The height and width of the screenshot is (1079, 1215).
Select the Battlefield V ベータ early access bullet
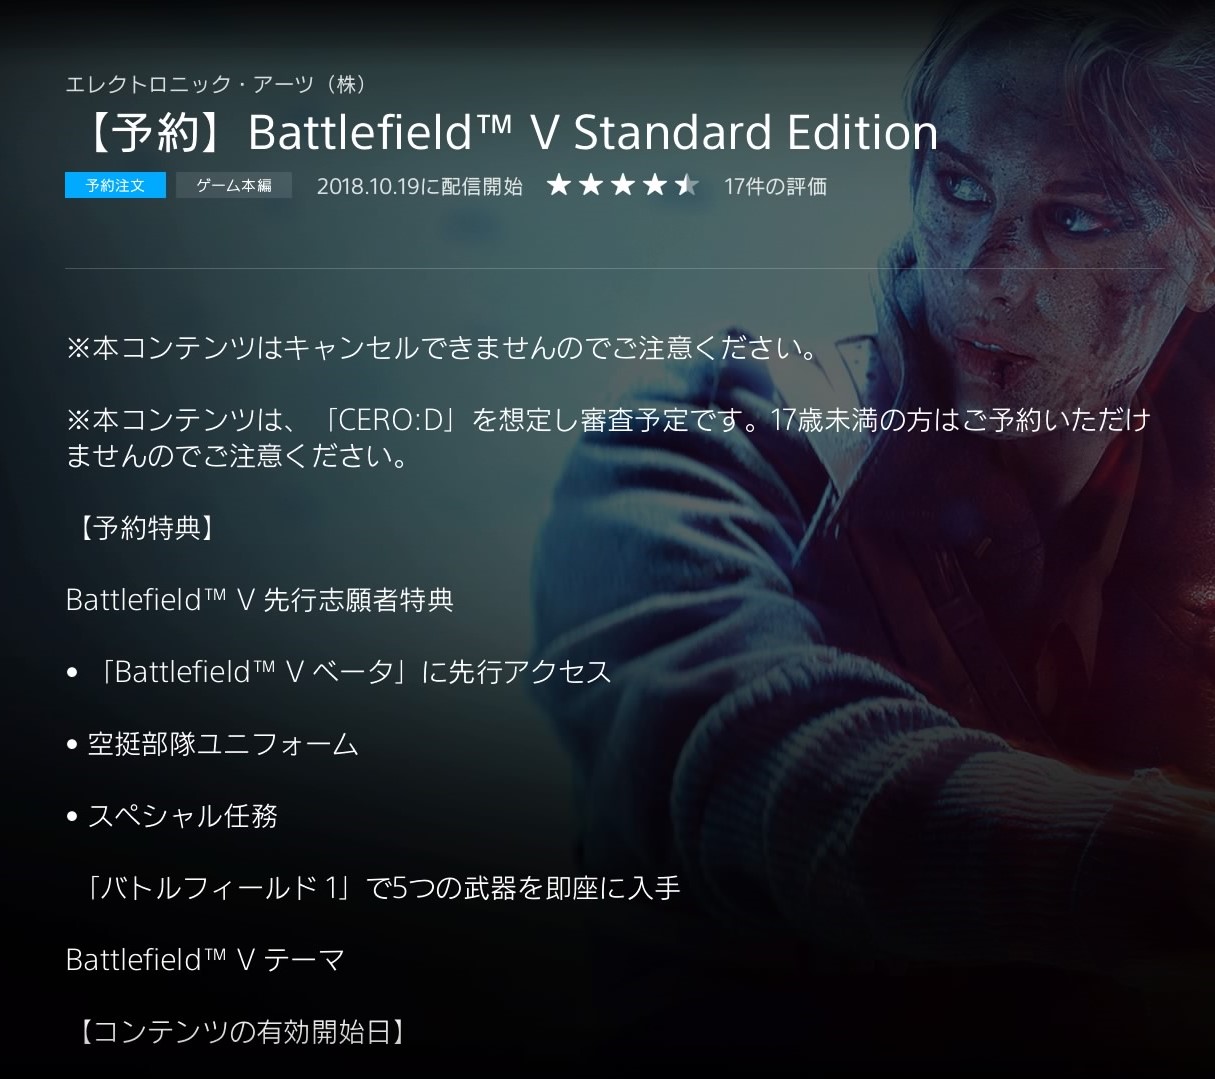[339, 672]
